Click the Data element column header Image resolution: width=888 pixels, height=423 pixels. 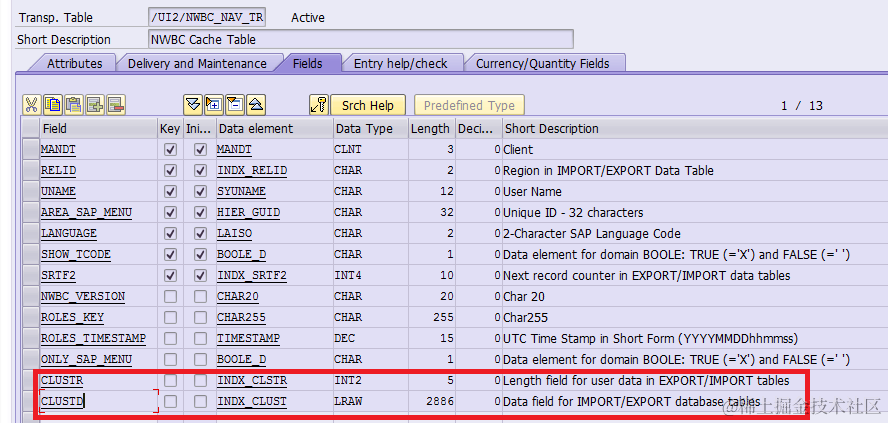[x=275, y=129]
